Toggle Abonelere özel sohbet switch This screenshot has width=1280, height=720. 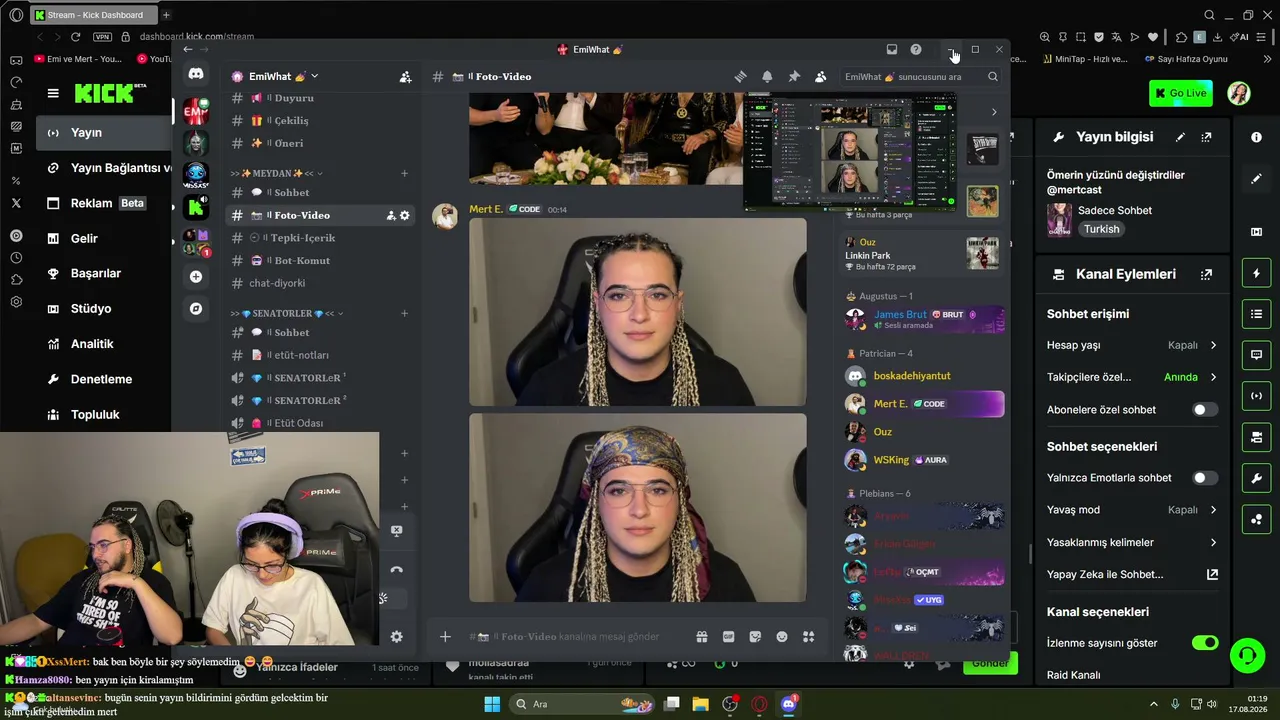1205,410
